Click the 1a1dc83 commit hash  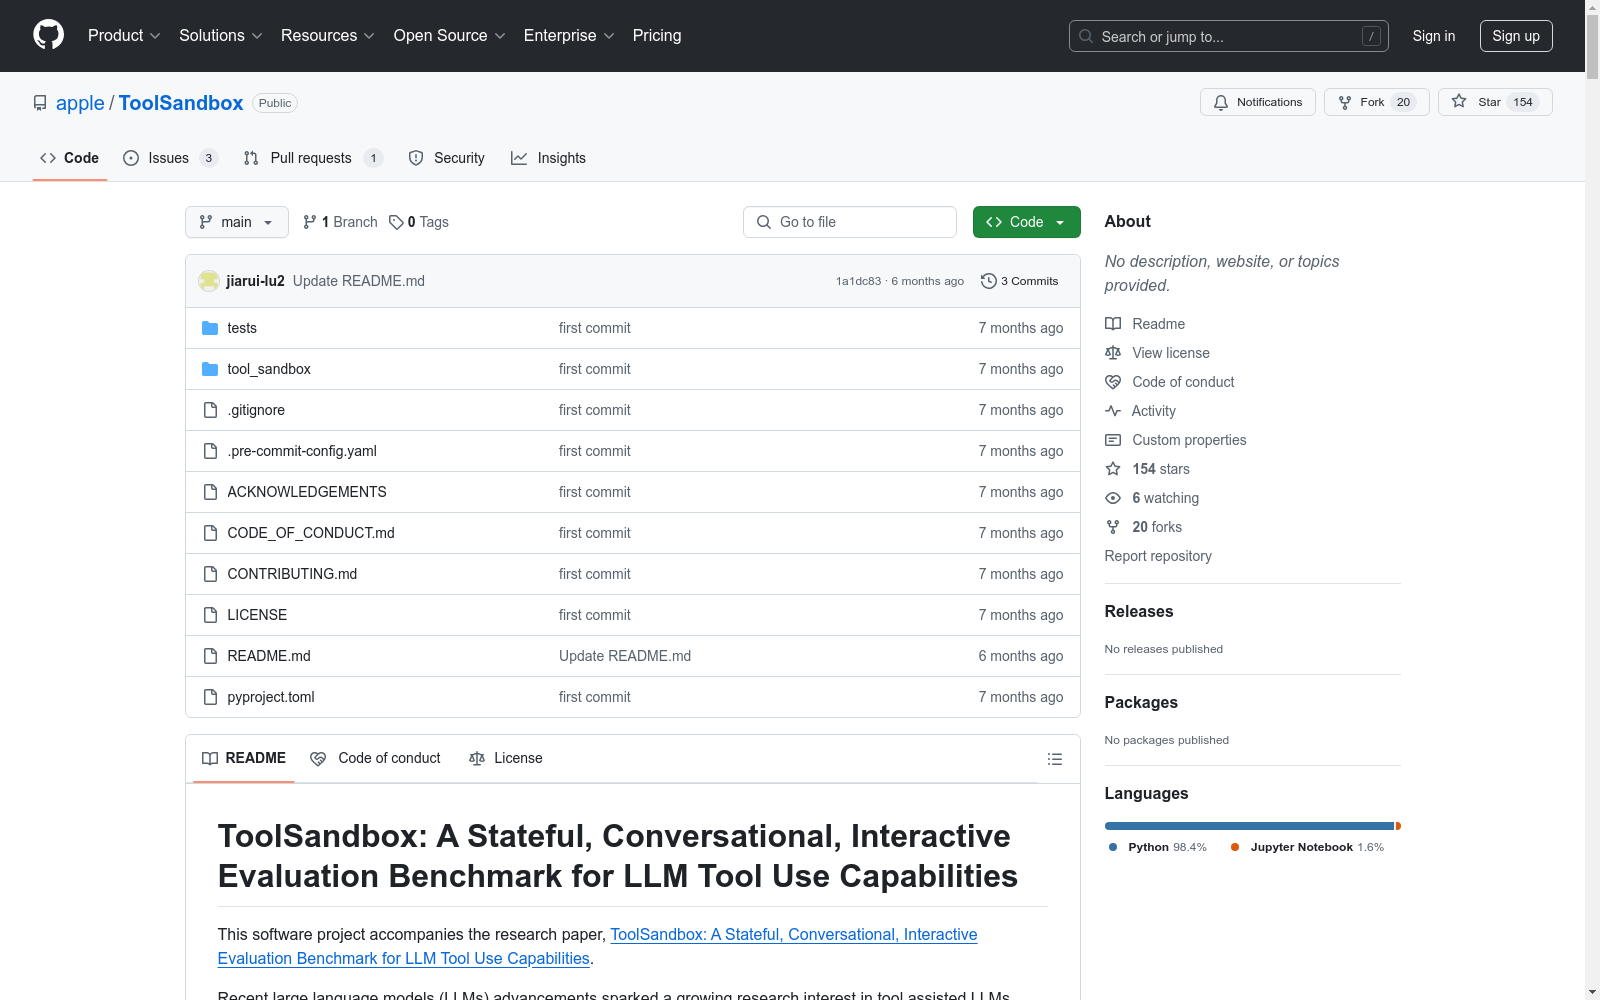coord(858,281)
